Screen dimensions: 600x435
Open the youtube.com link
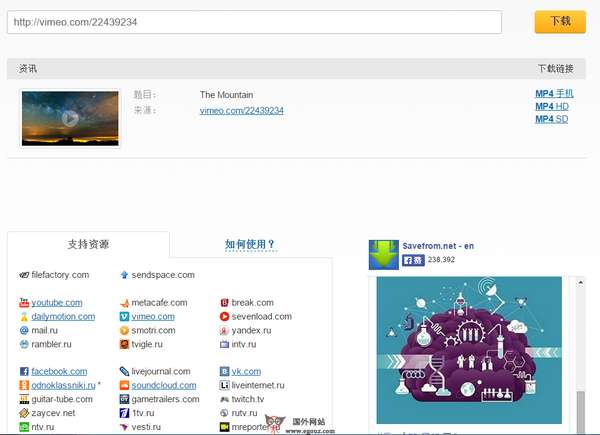pos(57,303)
